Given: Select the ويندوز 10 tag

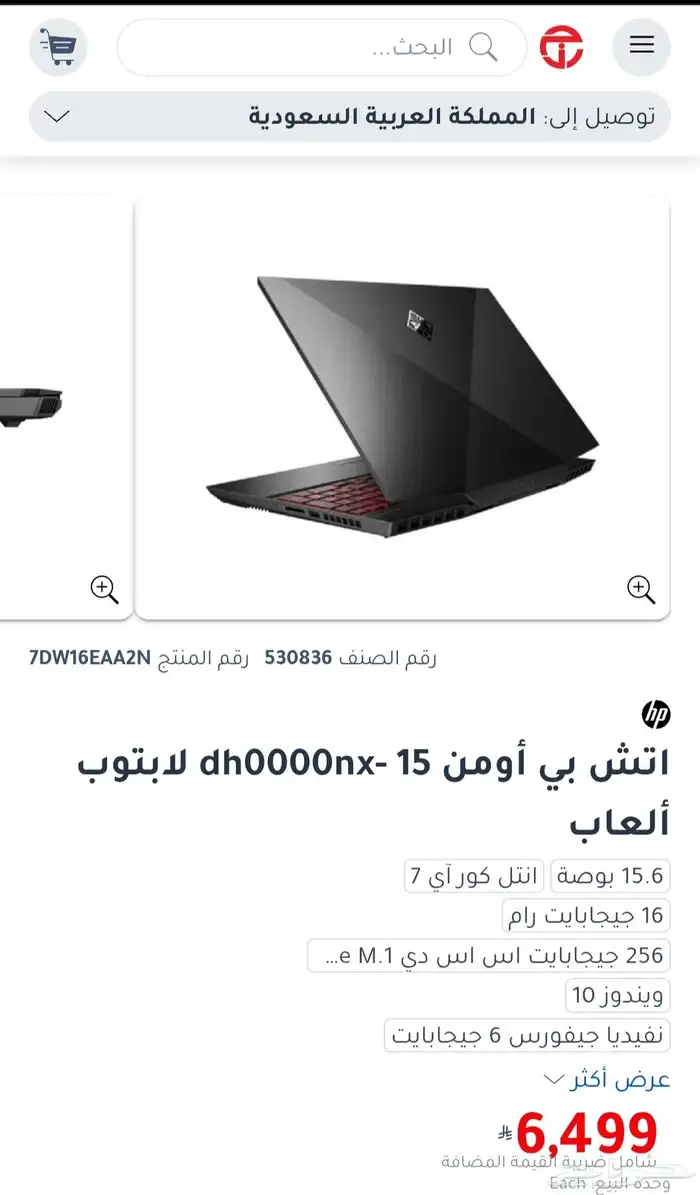Looking at the screenshot, I should pos(618,995).
